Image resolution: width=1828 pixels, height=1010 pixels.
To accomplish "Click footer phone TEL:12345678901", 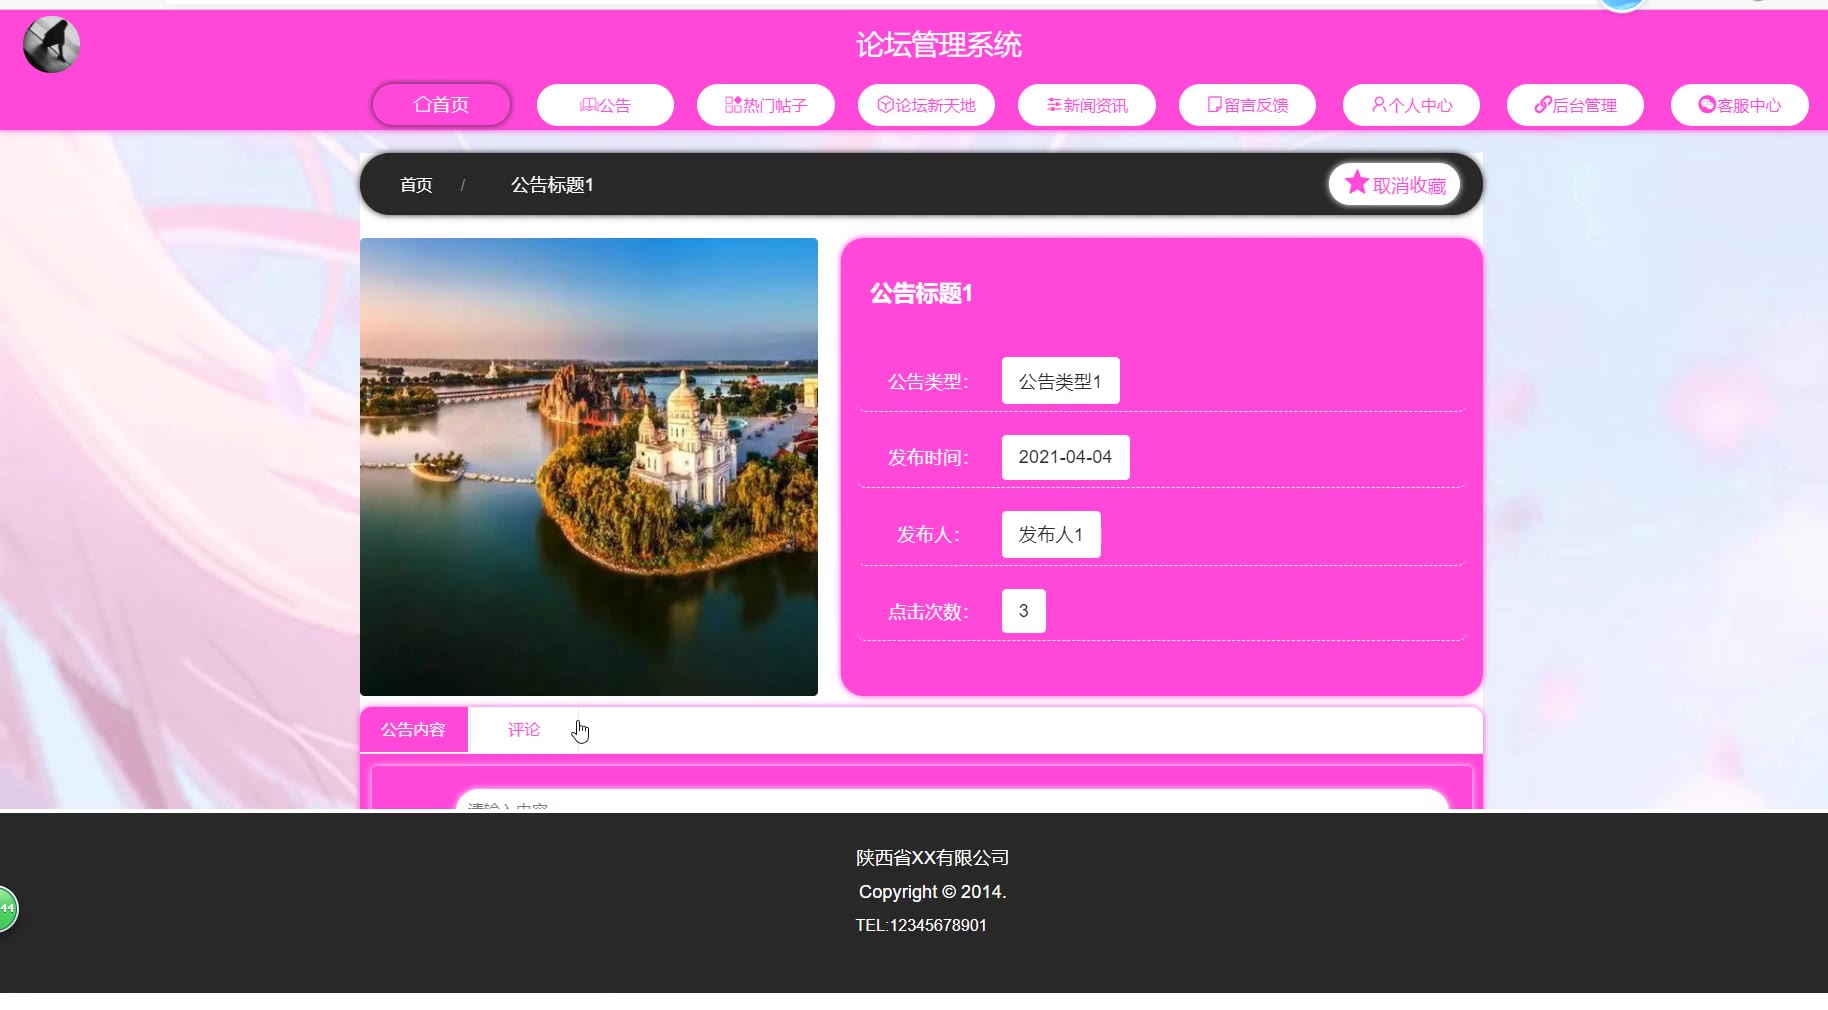I will pos(921,925).
